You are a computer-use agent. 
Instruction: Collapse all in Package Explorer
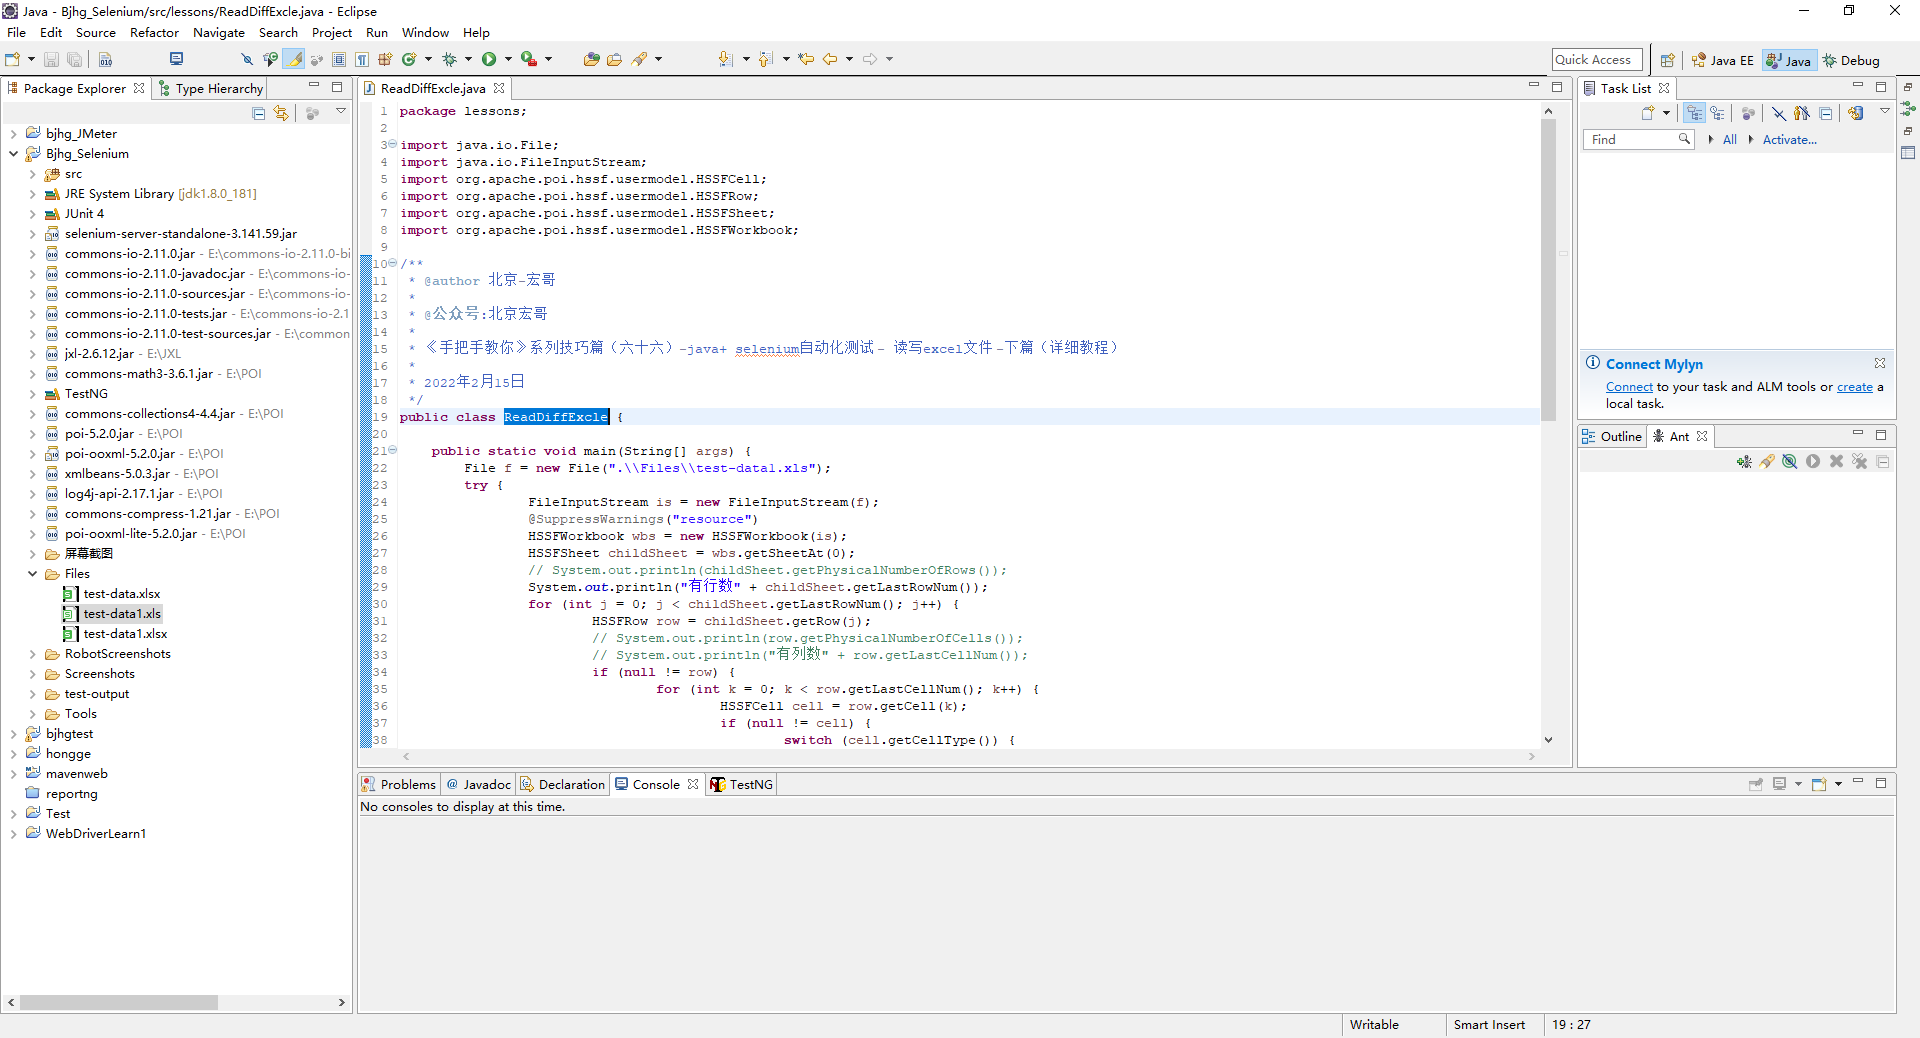point(259,113)
